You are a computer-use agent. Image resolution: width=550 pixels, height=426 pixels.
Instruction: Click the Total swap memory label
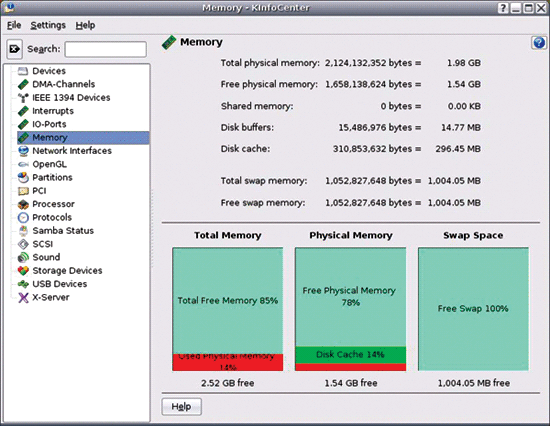point(264,181)
